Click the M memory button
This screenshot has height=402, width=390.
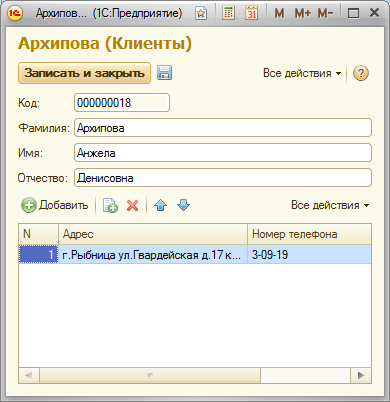[279, 13]
